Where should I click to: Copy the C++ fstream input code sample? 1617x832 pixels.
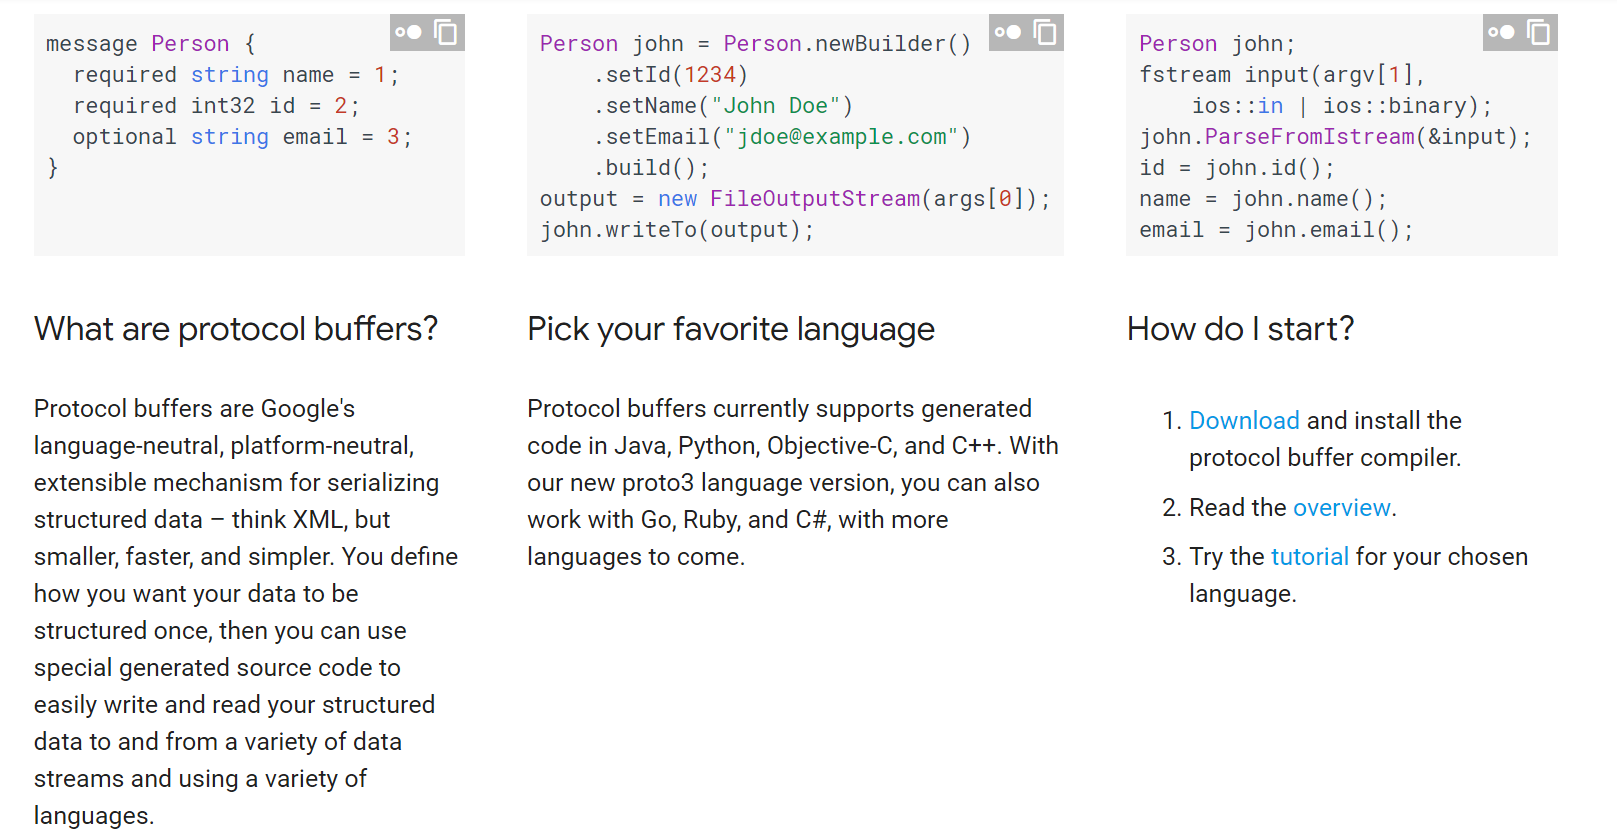tap(1539, 32)
